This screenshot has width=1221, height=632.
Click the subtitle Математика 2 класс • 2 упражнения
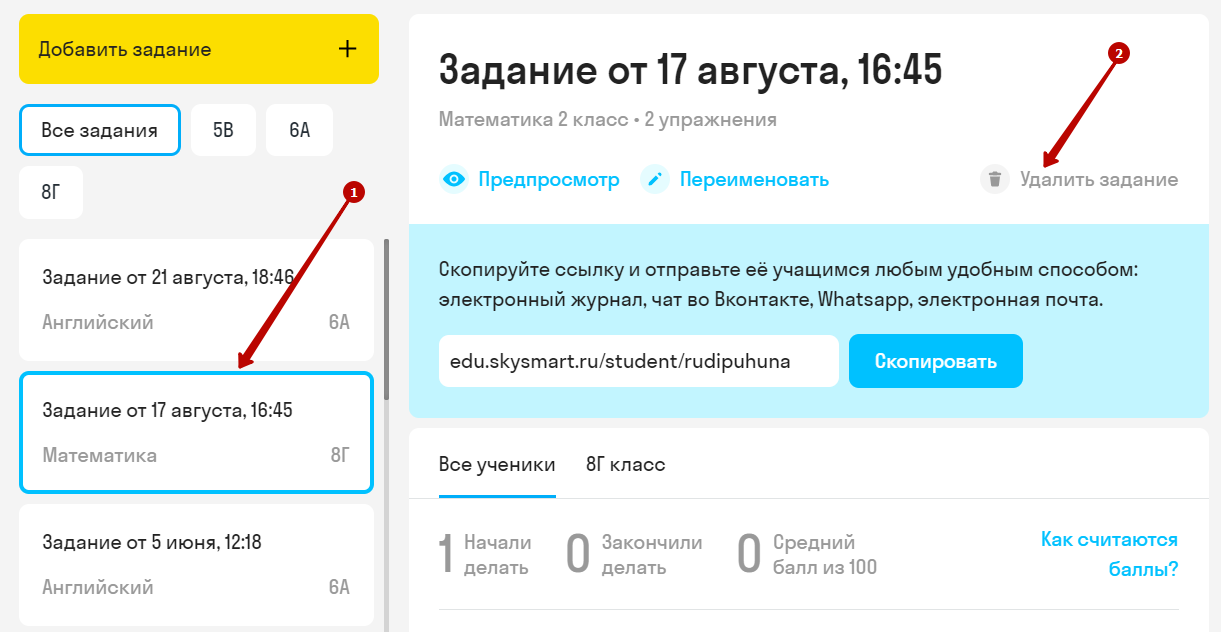pos(608,120)
